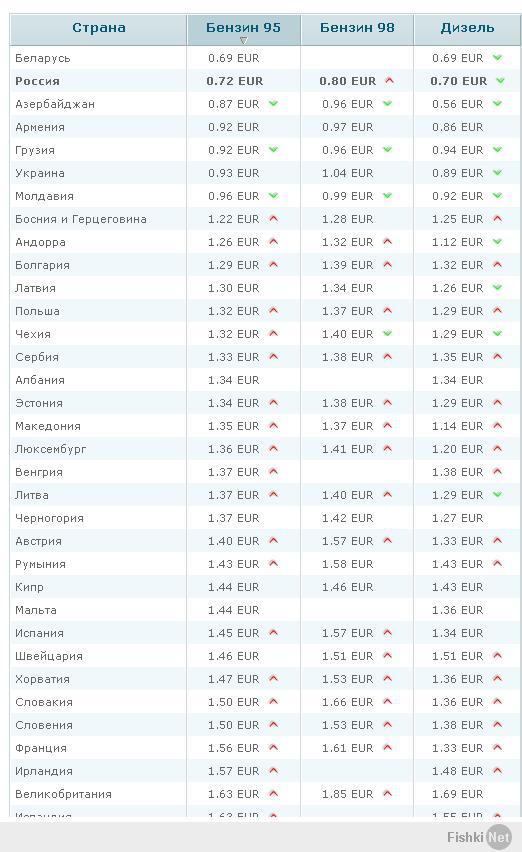Click green arrow by Чехия 1.40 EUR
This screenshot has width=522, height=852.
387,334
